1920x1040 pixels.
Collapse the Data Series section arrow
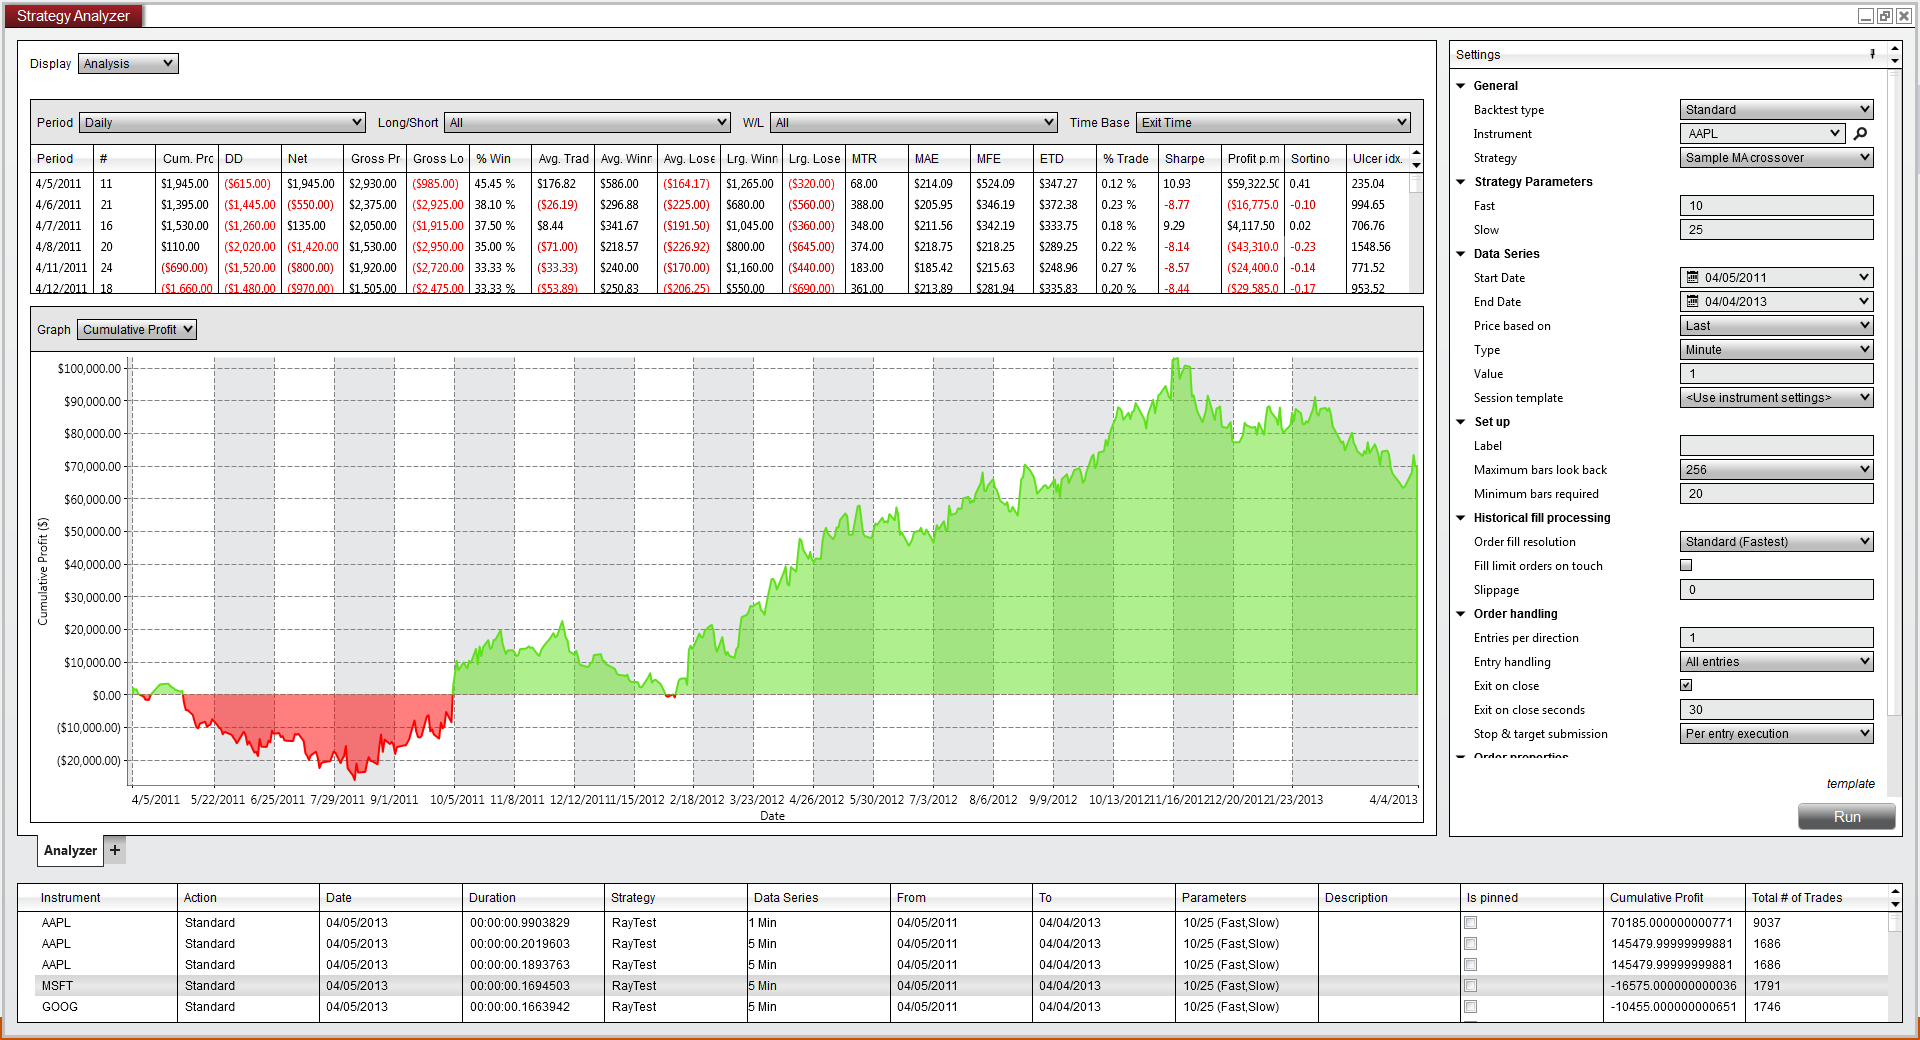click(1461, 254)
